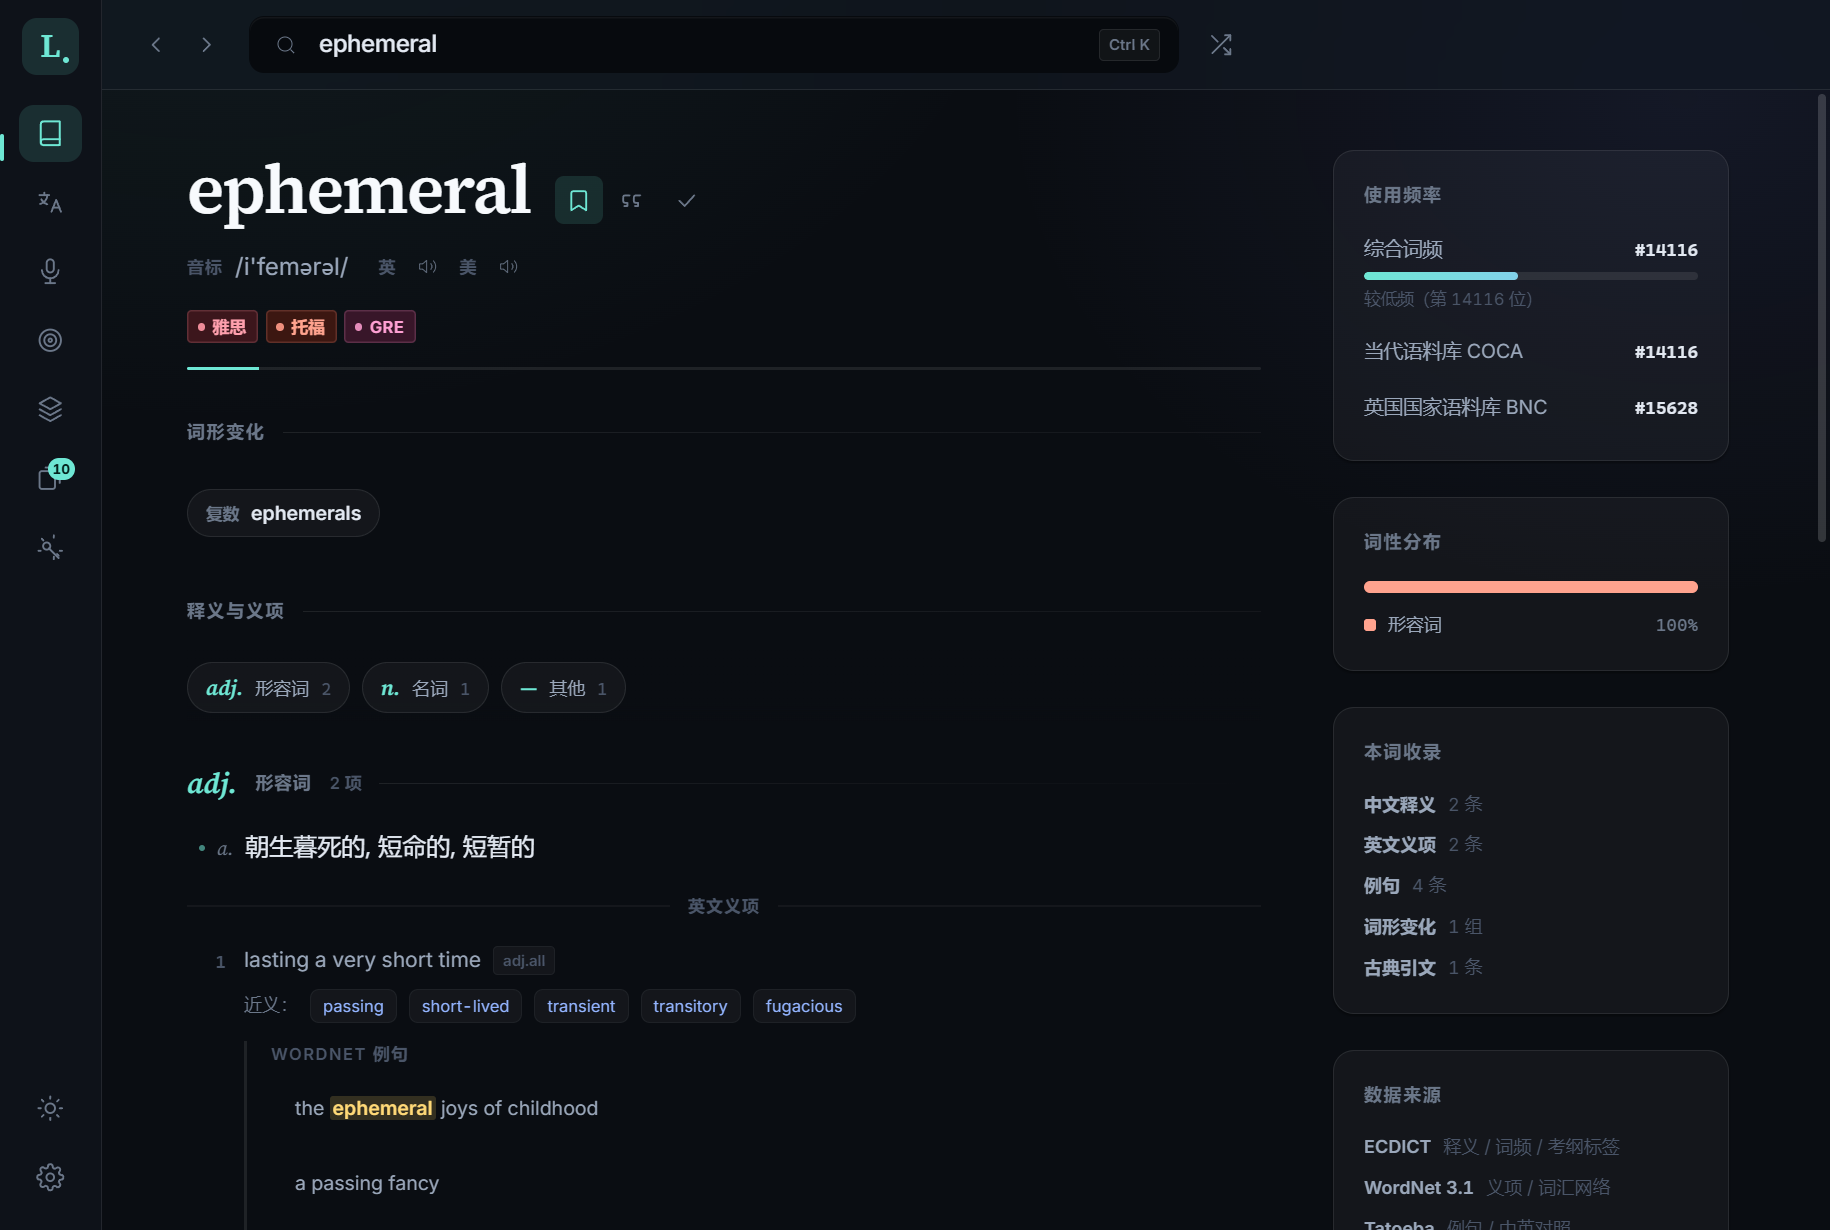Open the synonym transient
Viewport: 1830px width, 1230px height.
(x=581, y=1006)
